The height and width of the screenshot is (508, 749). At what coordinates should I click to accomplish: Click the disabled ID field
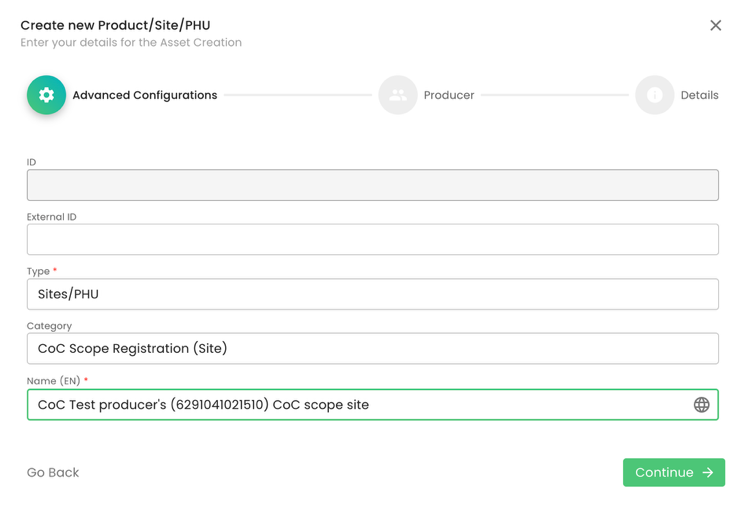click(x=372, y=185)
